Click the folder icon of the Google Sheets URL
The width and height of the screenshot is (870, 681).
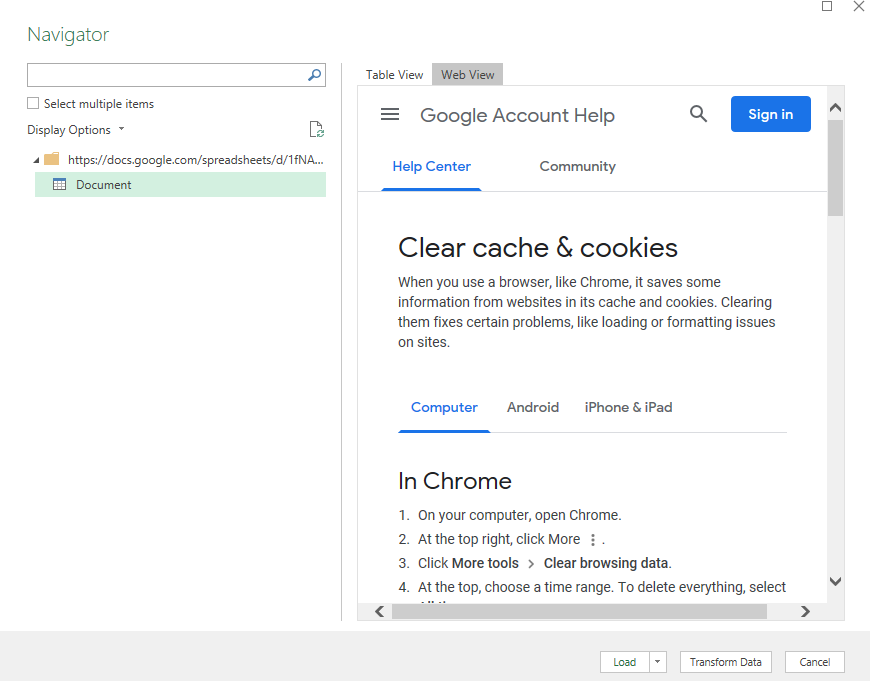click(x=52, y=159)
